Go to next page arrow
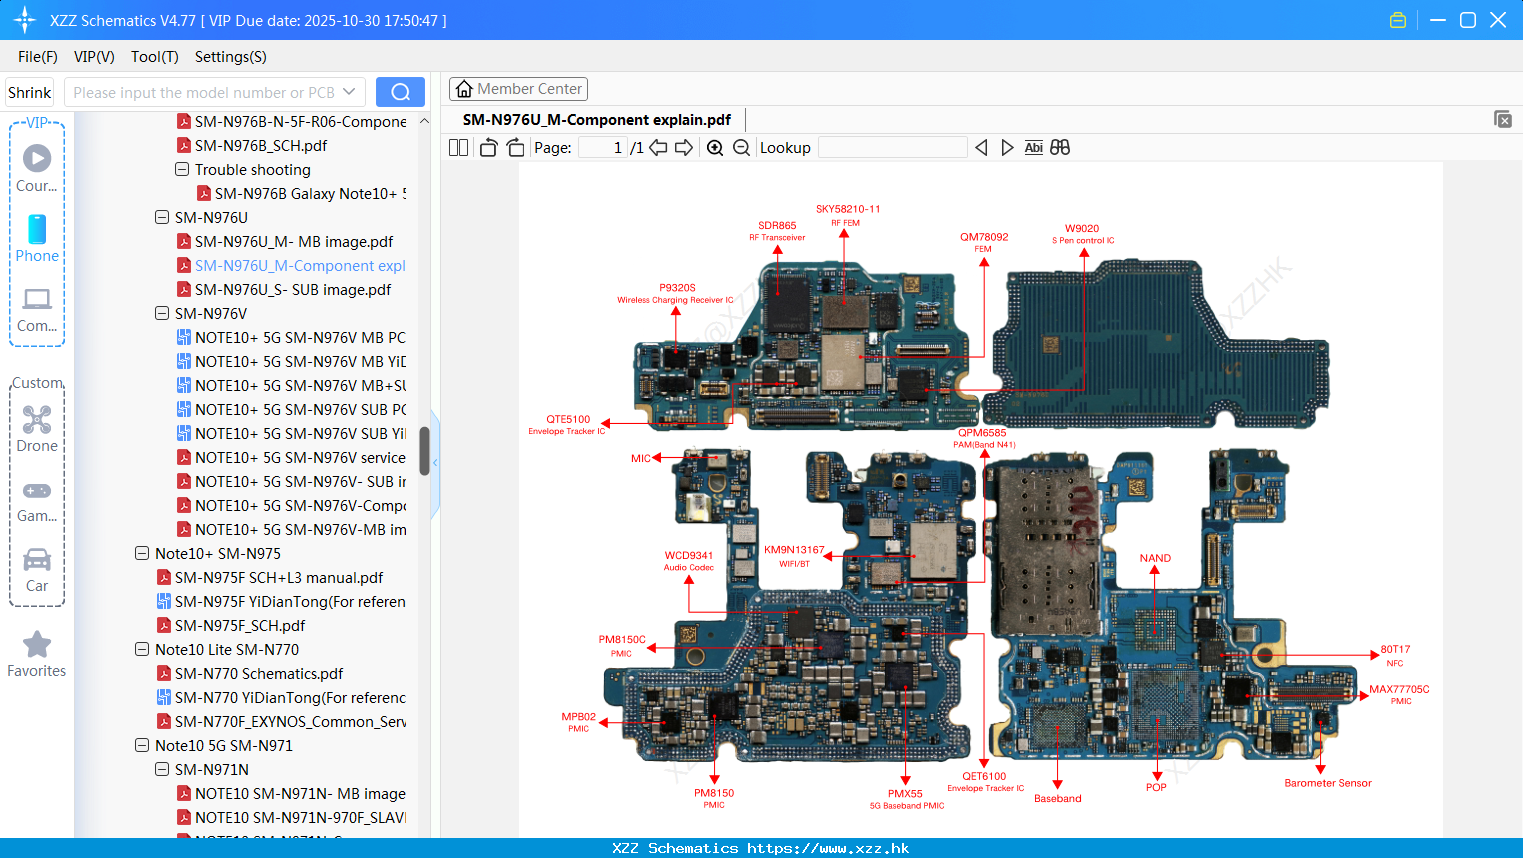The image size is (1523, 858). pyautogui.click(x=684, y=148)
